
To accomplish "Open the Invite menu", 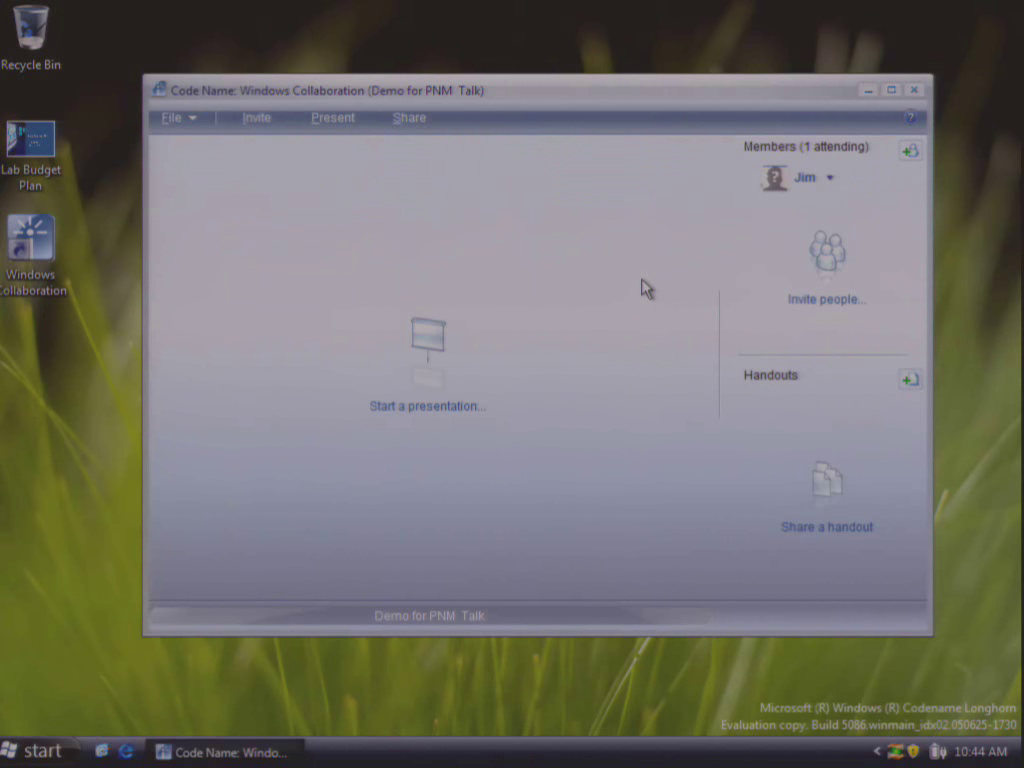I will coord(256,118).
